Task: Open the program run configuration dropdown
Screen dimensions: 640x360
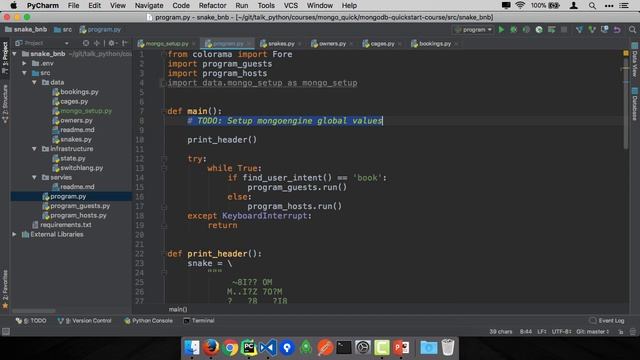Action: pos(473,29)
